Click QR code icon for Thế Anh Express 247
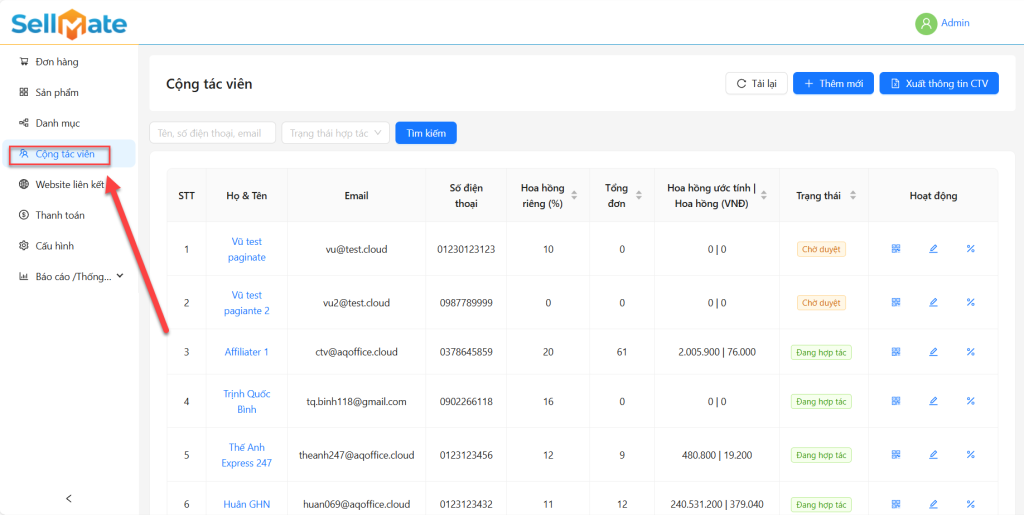This screenshot has height=515, width=1024. click(896, 455)
